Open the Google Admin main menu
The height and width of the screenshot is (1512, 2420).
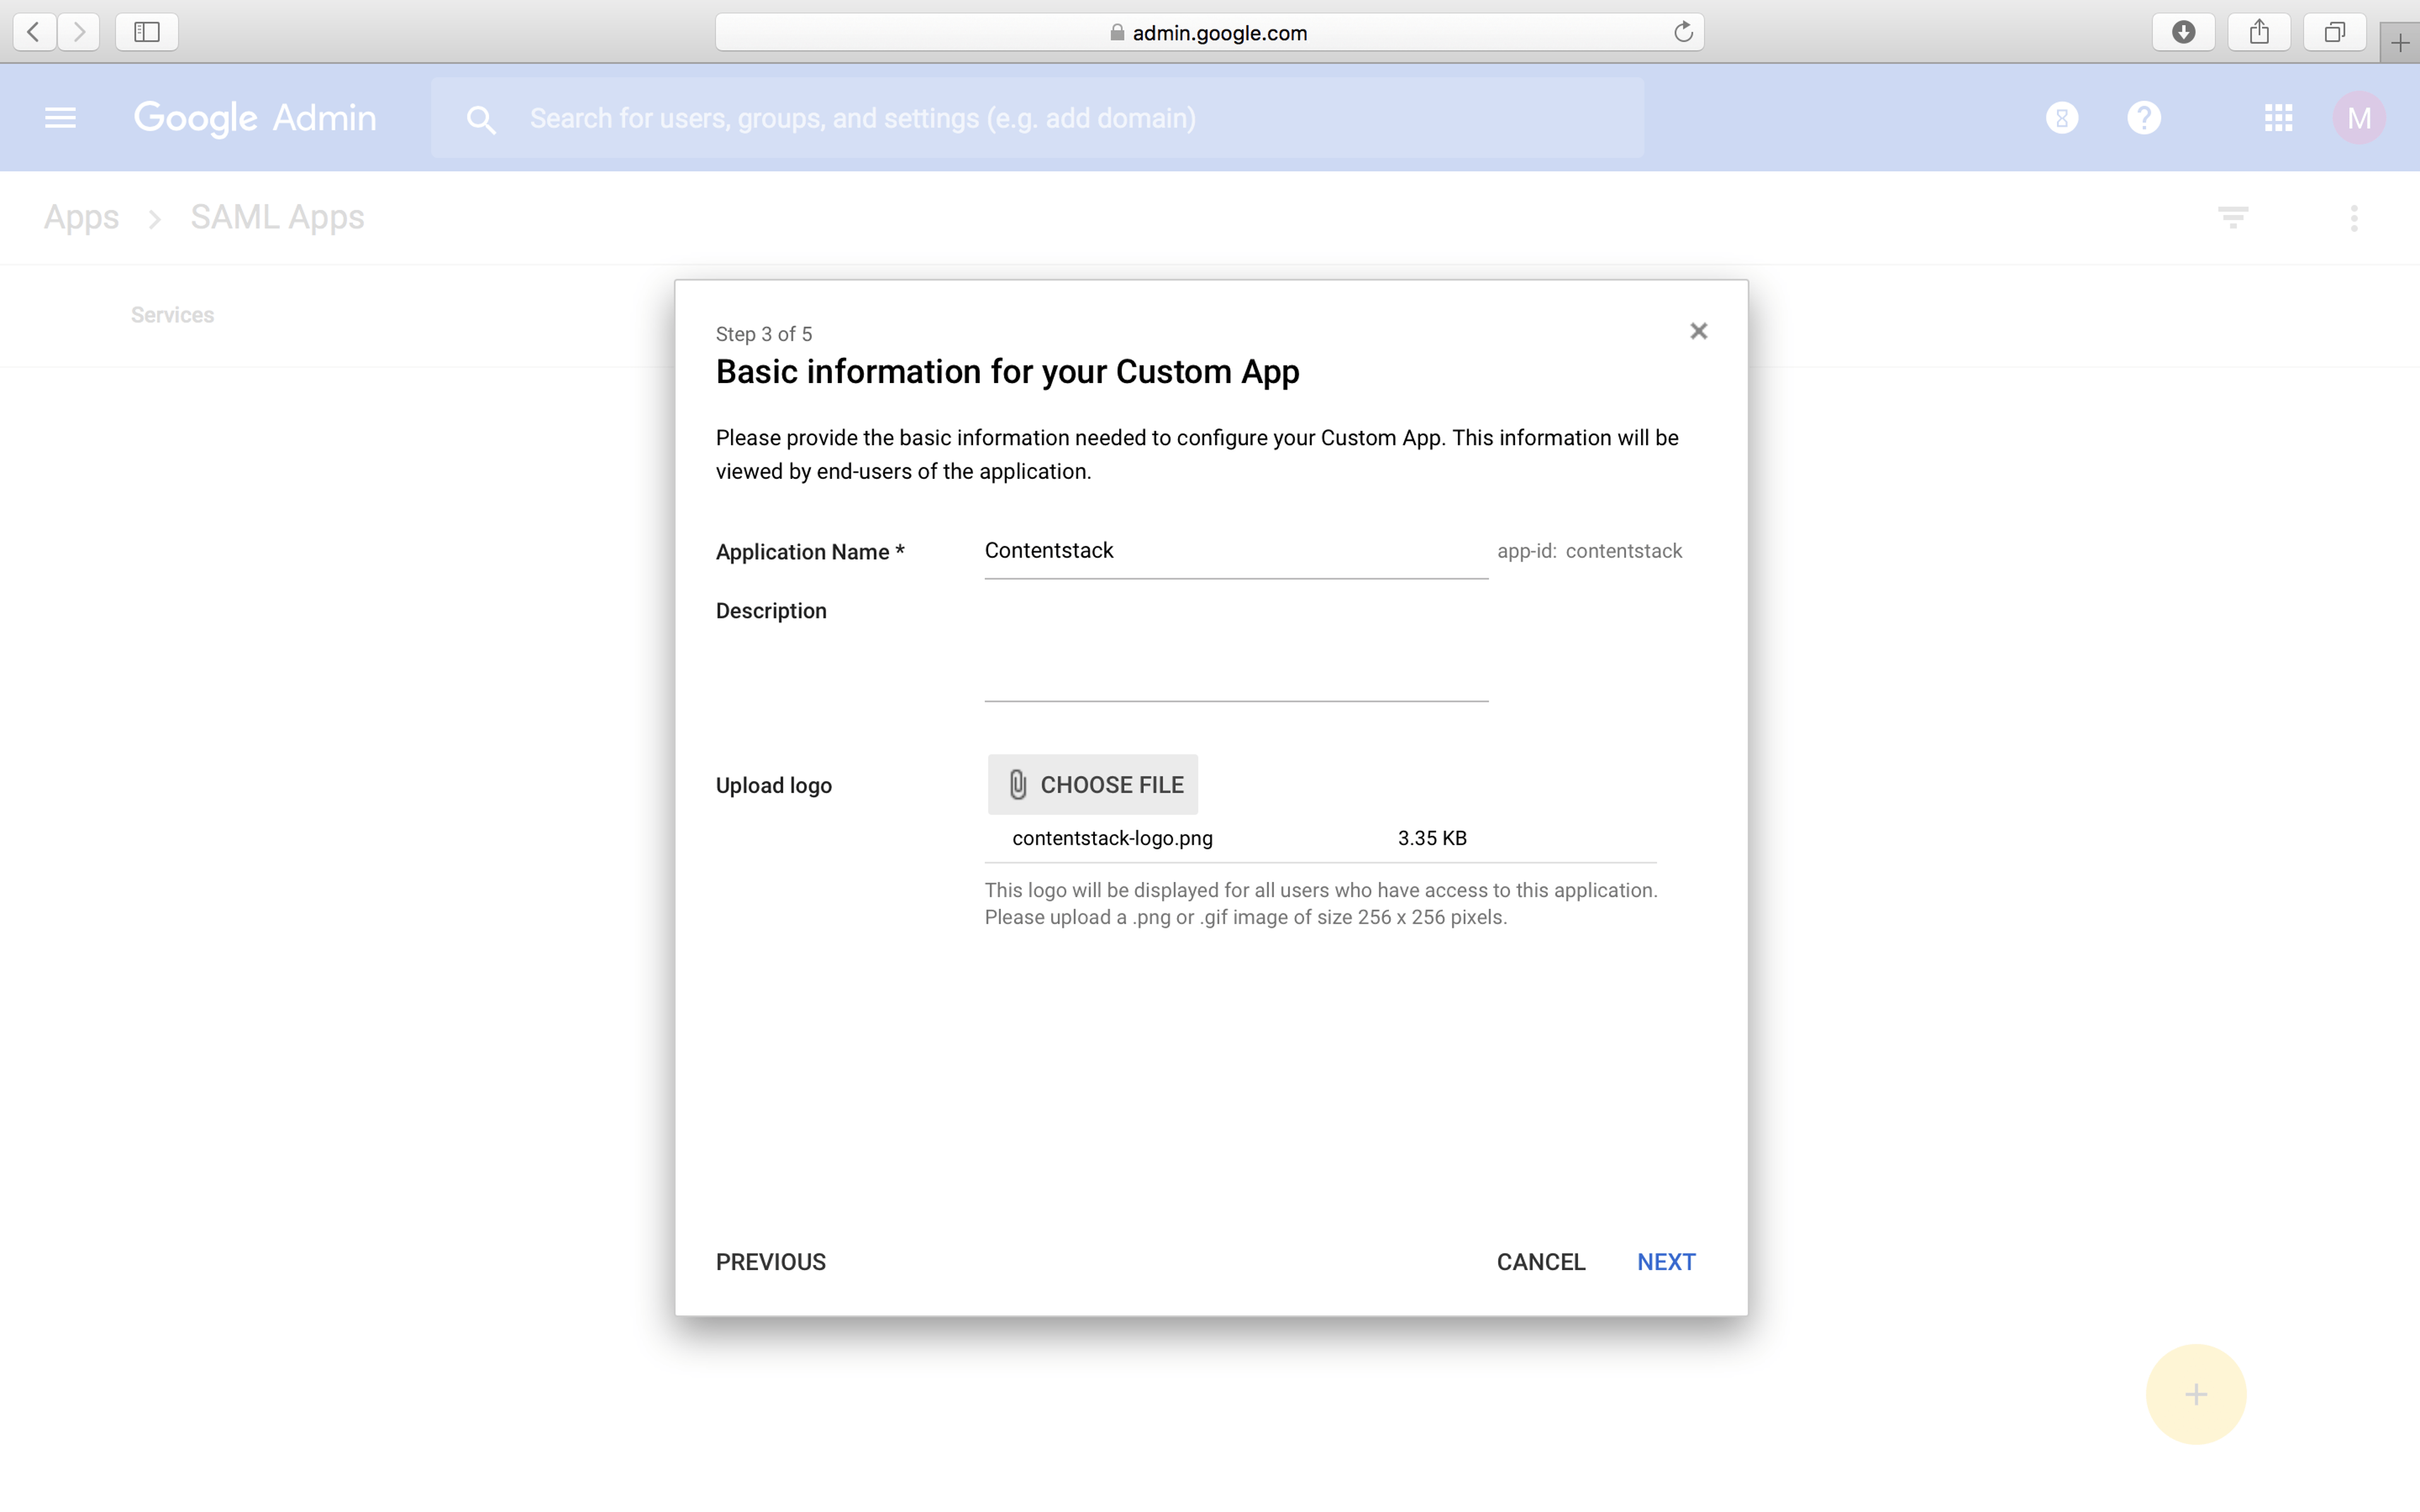[x=60, y=118]
